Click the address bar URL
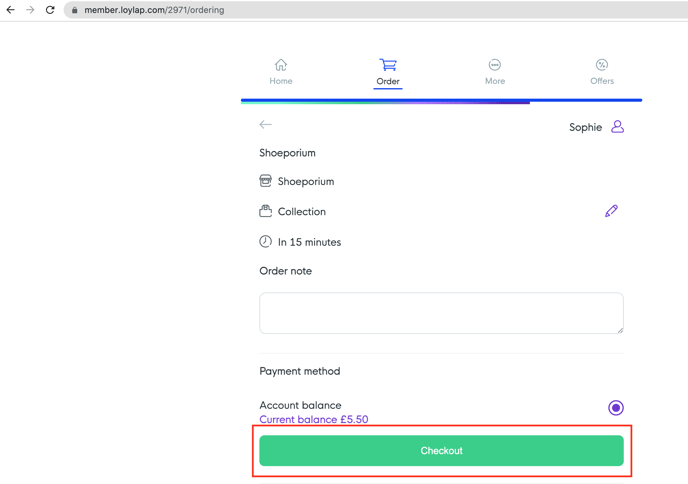The image size is (688, 484). tap(154, 10)
